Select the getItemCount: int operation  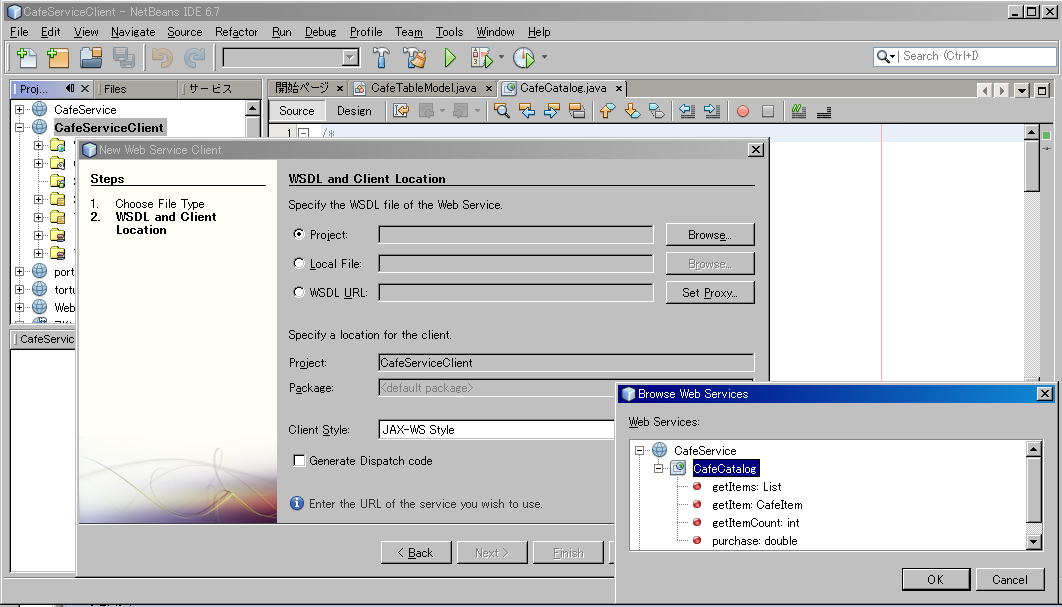(755, 523)
